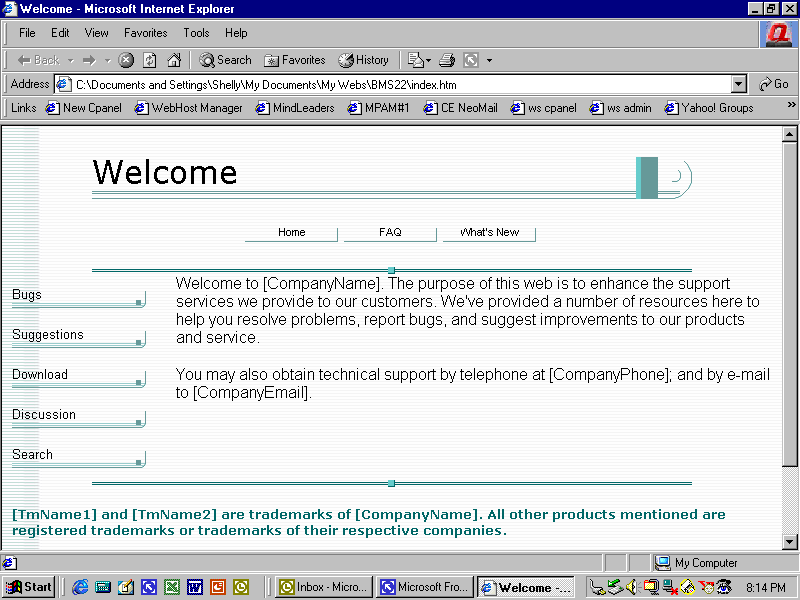Open the Bugs sidebar link

tap(79, 297)
